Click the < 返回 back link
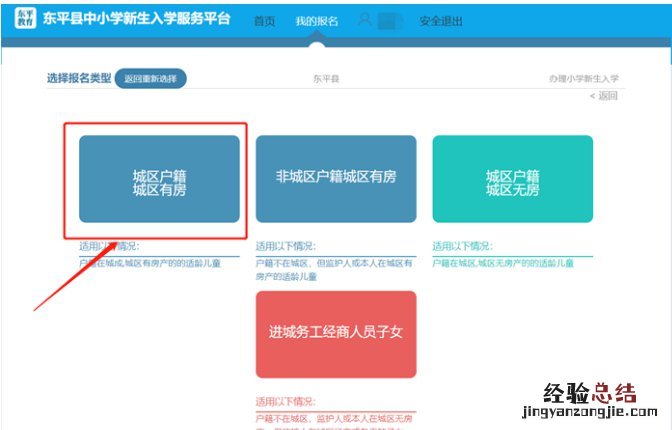The width and height of the screenshot is (672, 430). tap(604, 96)
